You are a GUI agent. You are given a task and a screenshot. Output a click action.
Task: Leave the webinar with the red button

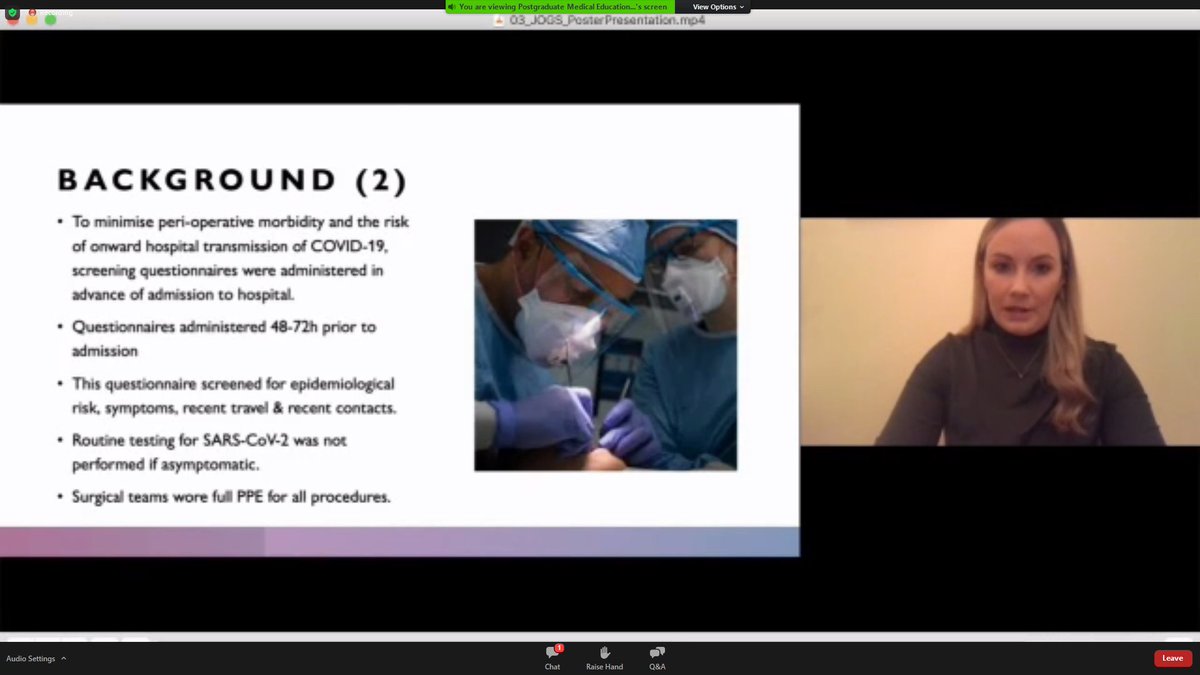(1172, 658)
